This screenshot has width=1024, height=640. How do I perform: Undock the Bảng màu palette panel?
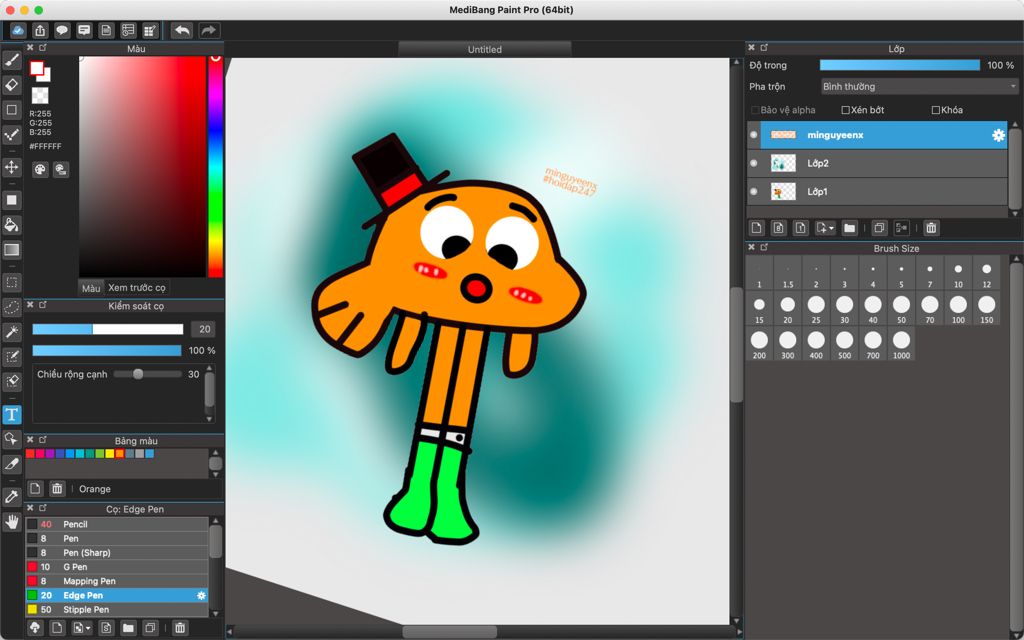pos(43,440)
